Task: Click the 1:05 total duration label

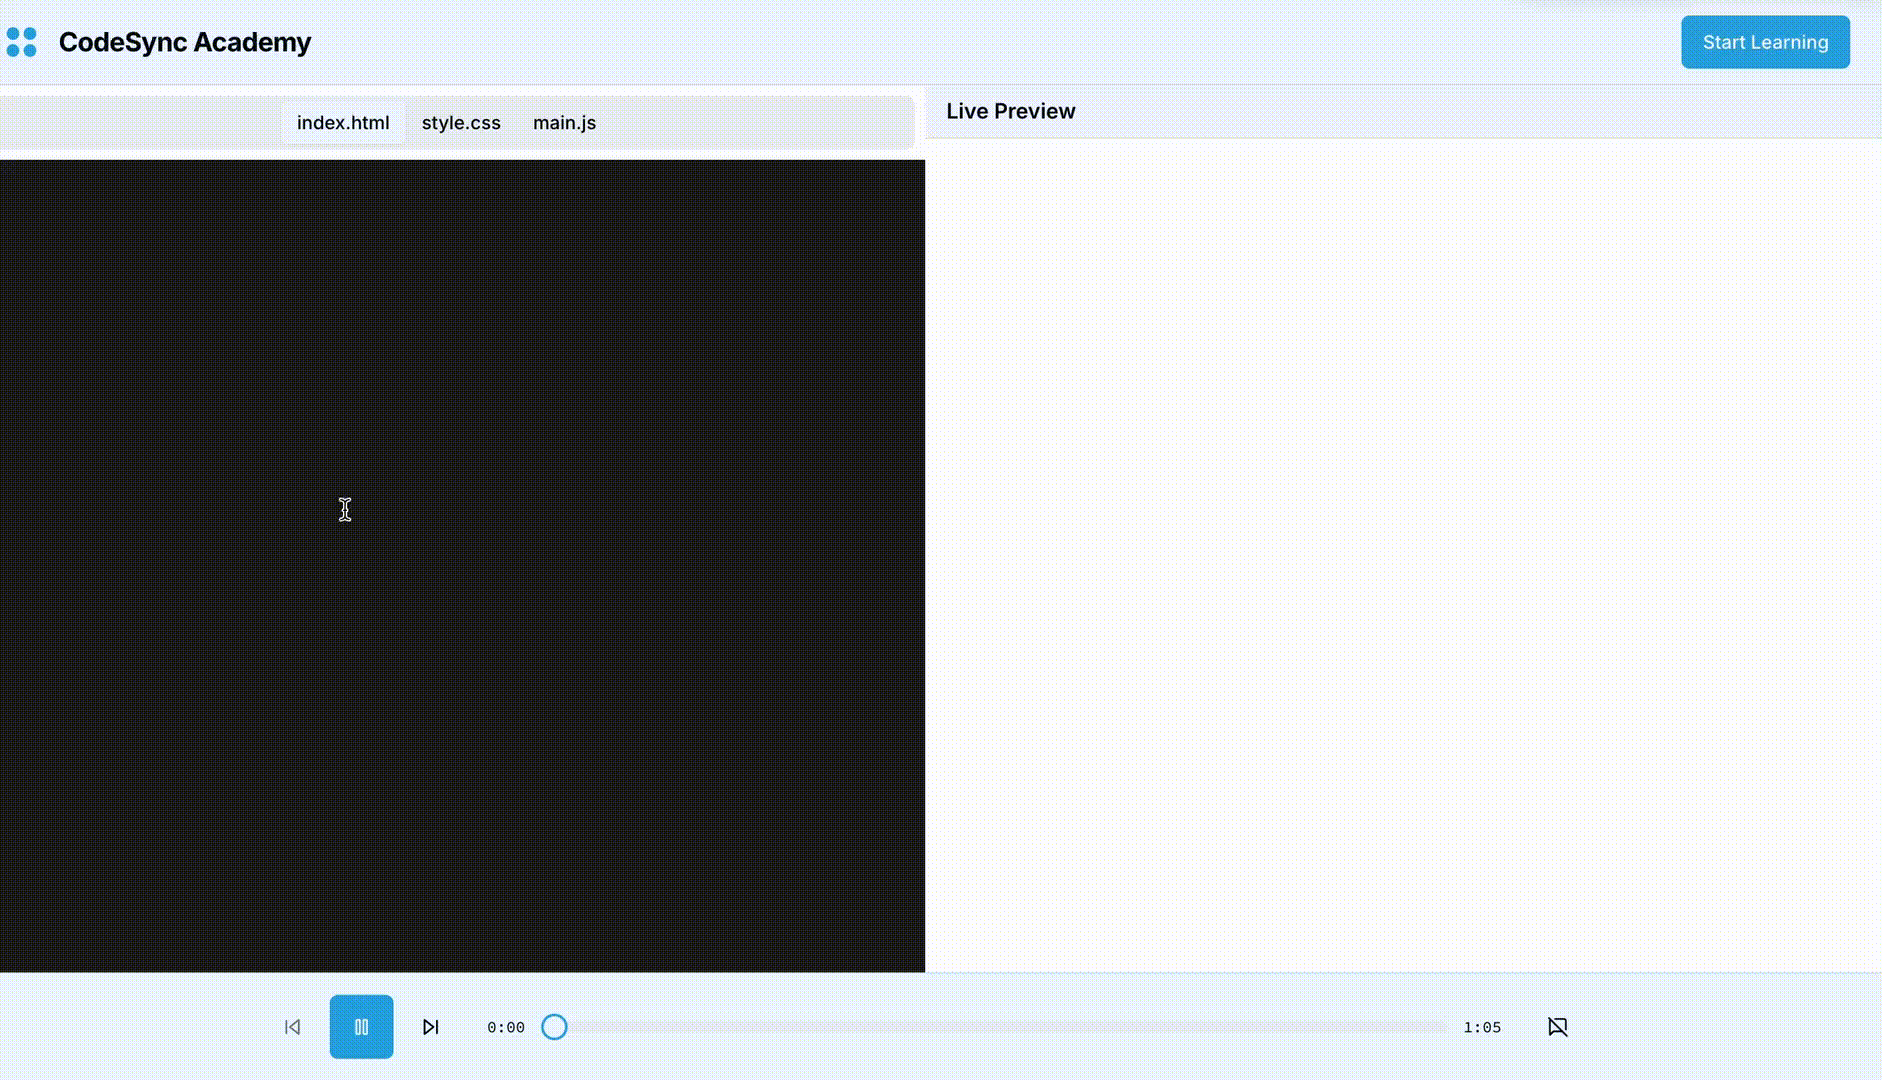Action: click(x=1482, y=1027)
